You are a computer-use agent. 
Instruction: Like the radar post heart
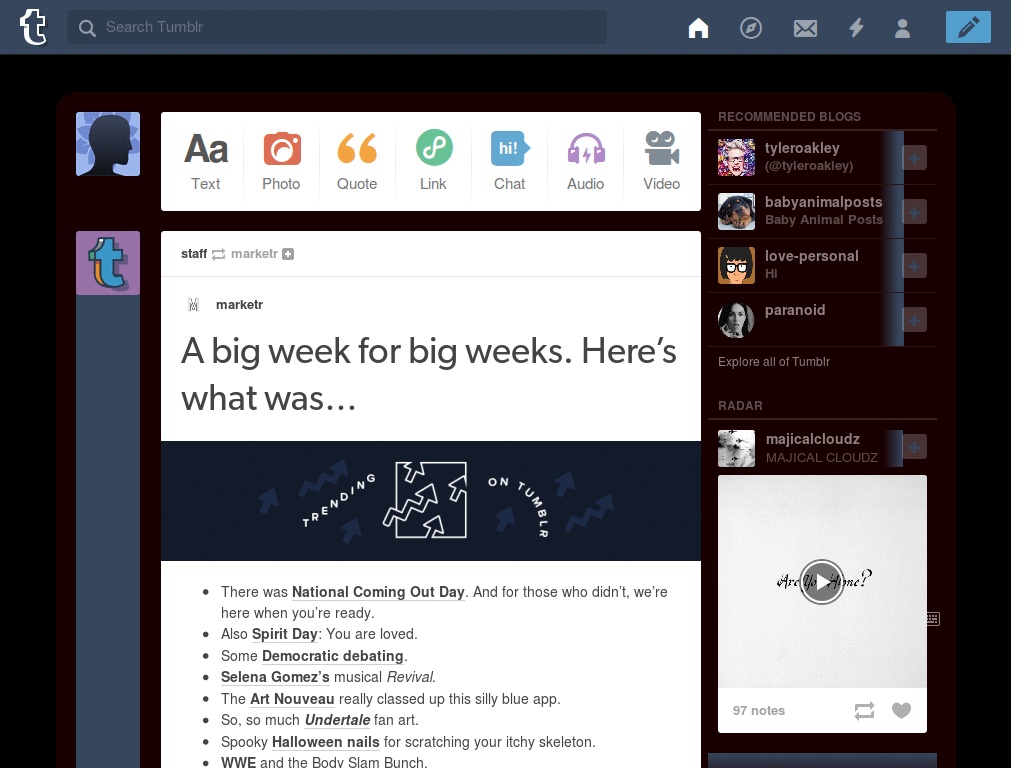tap(901, 711)
